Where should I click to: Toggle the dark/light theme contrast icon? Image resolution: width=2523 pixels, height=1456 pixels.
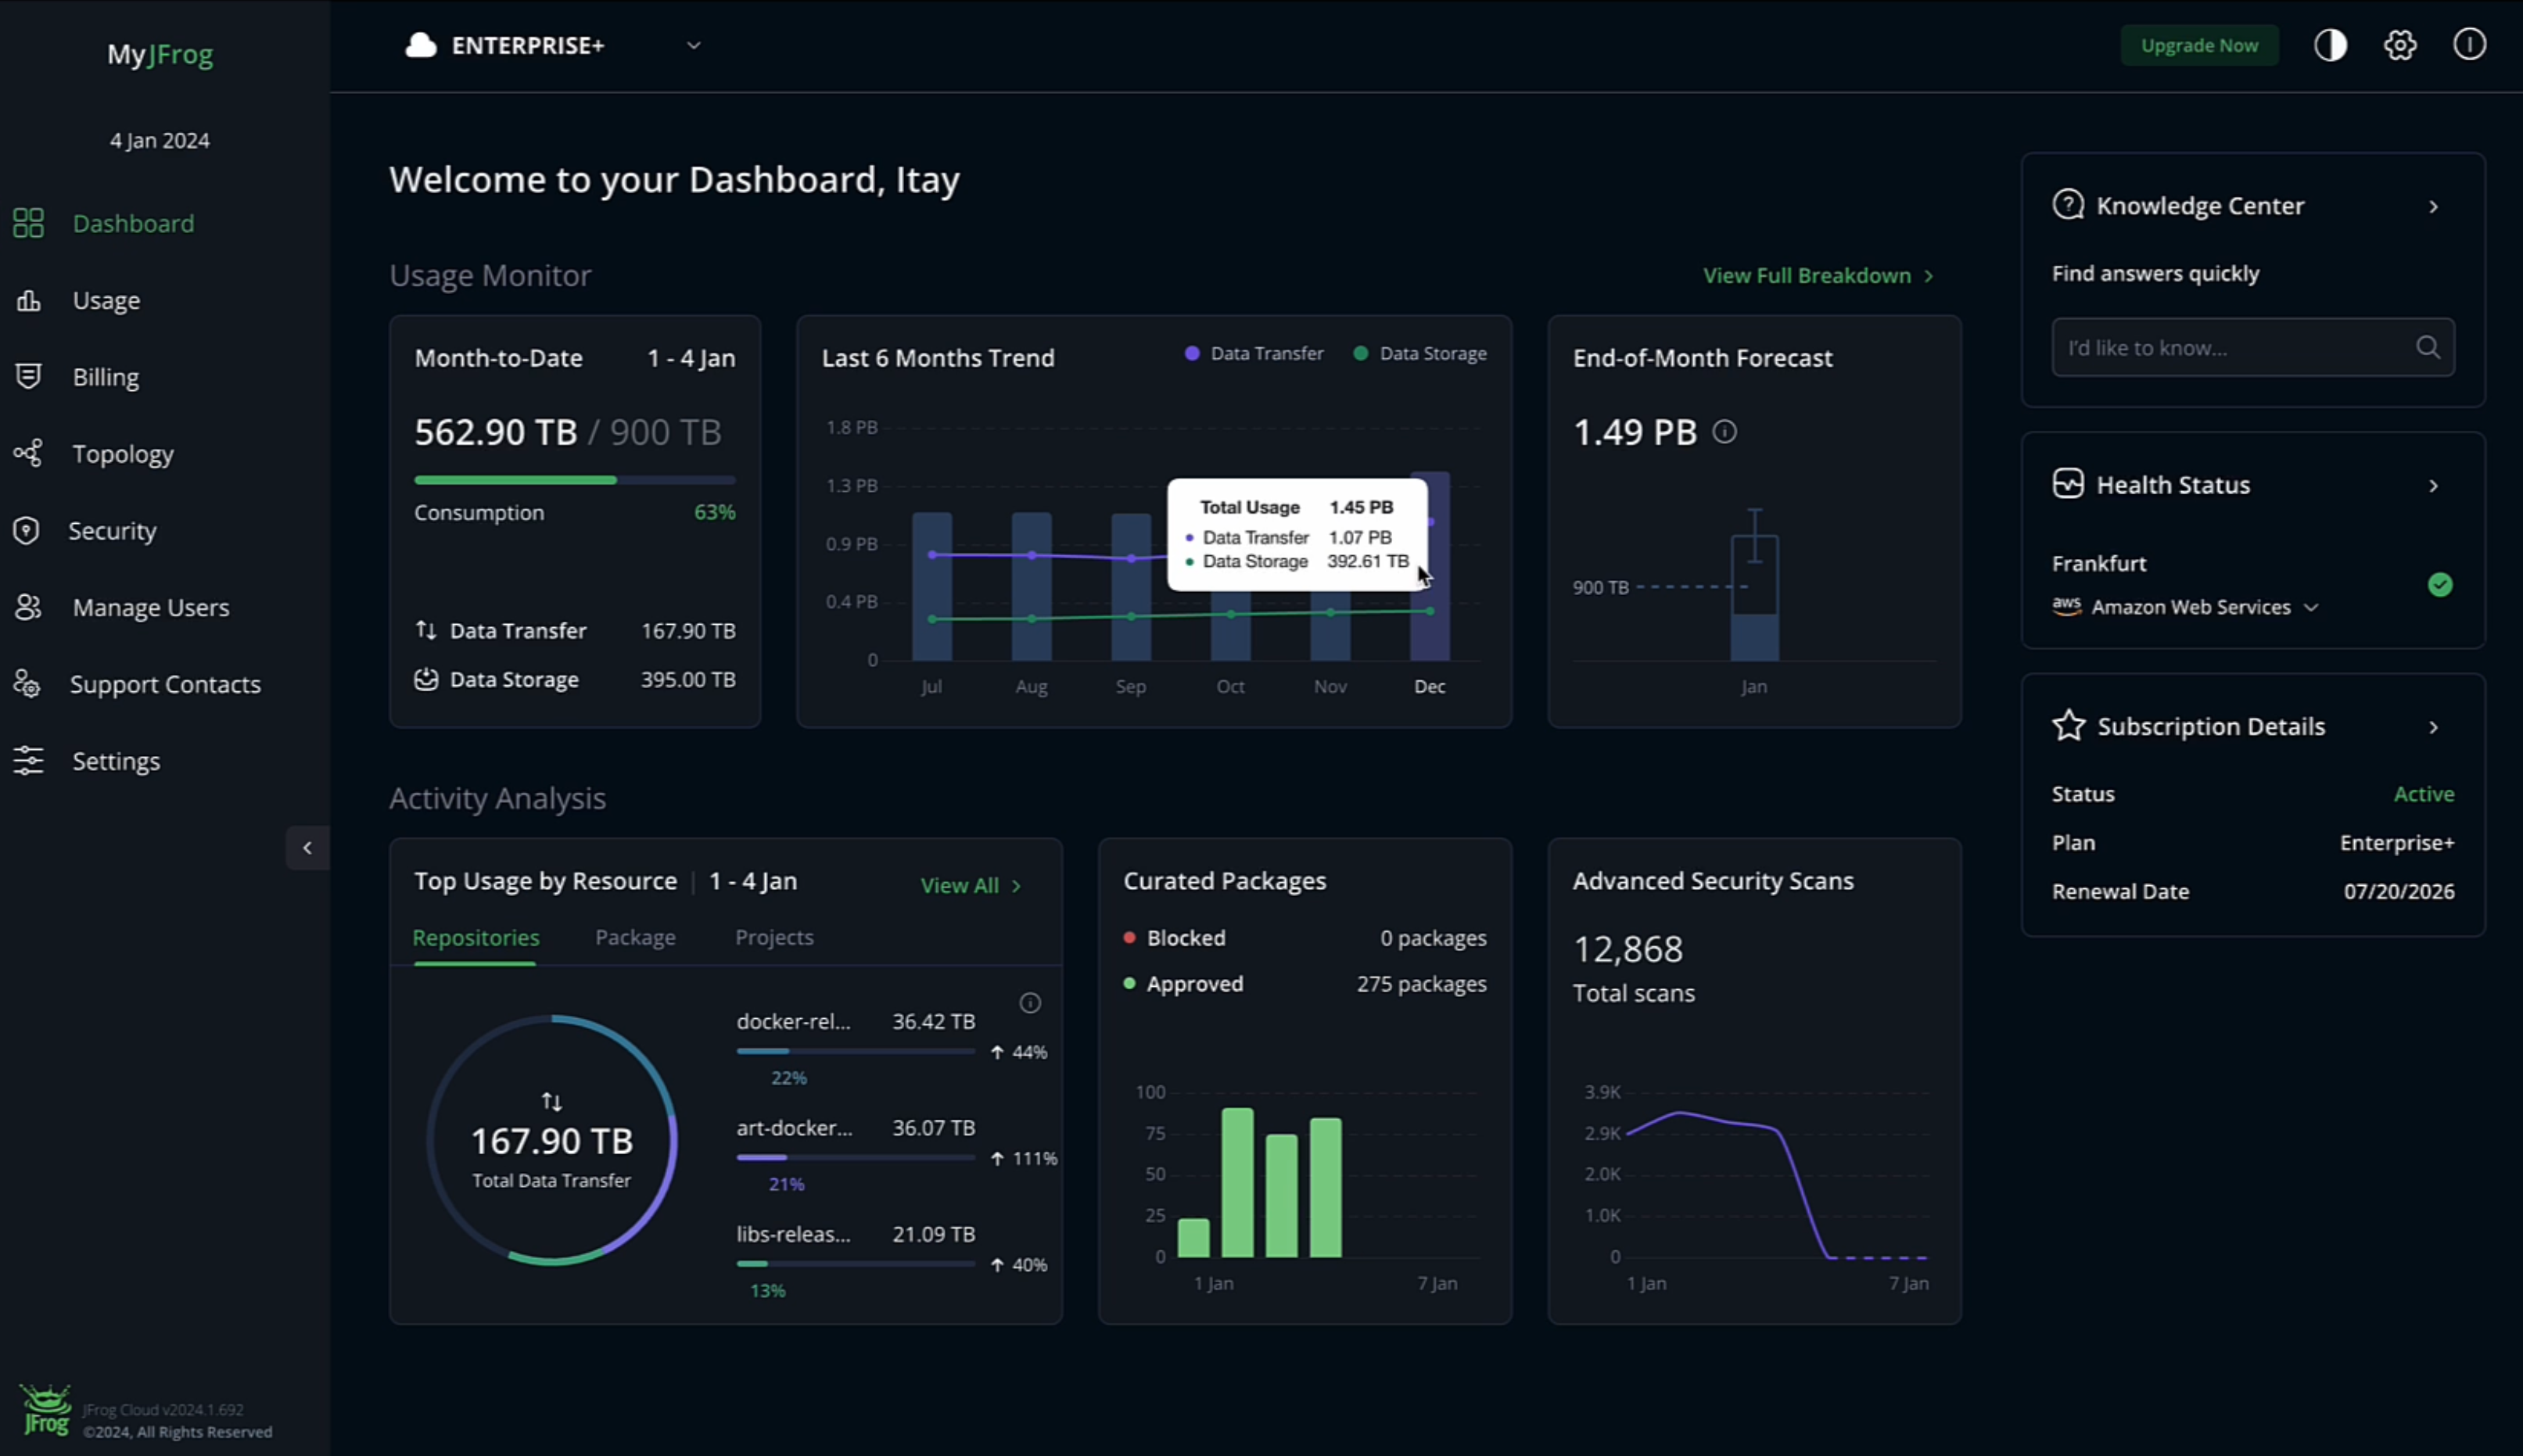2330,45
